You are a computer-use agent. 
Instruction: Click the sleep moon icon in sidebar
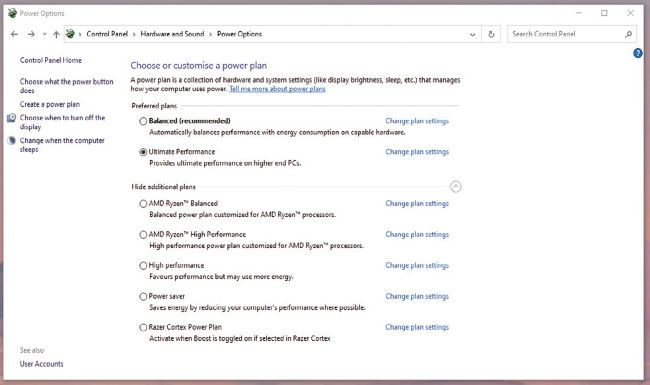pos(12,140)
